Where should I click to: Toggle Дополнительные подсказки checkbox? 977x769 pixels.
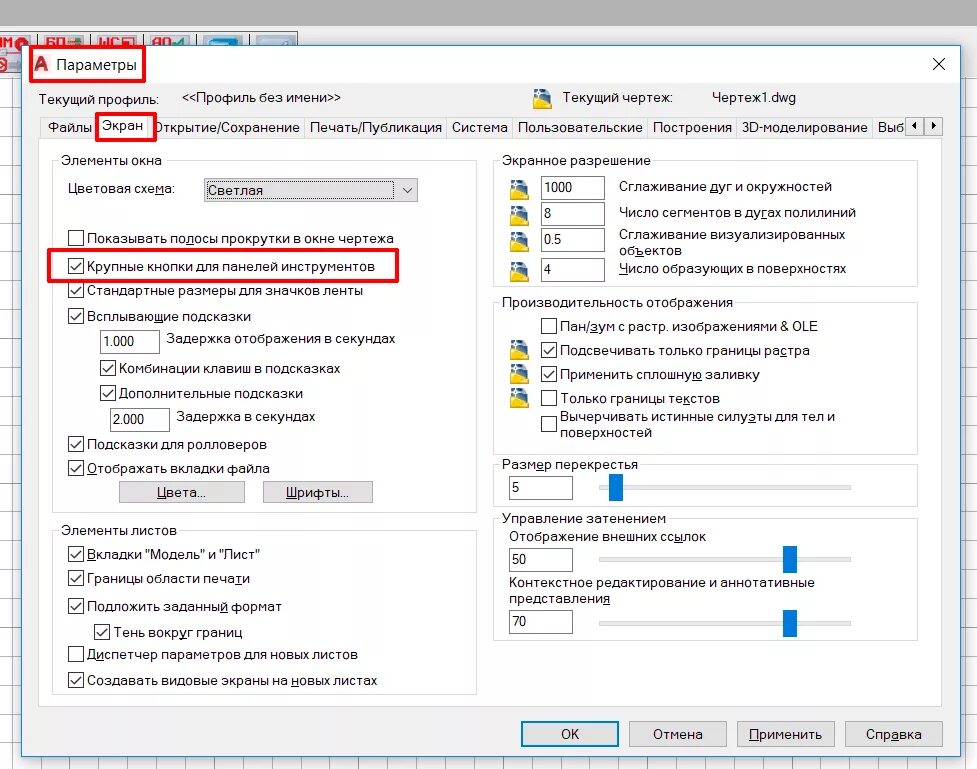(x=108, y=393)
